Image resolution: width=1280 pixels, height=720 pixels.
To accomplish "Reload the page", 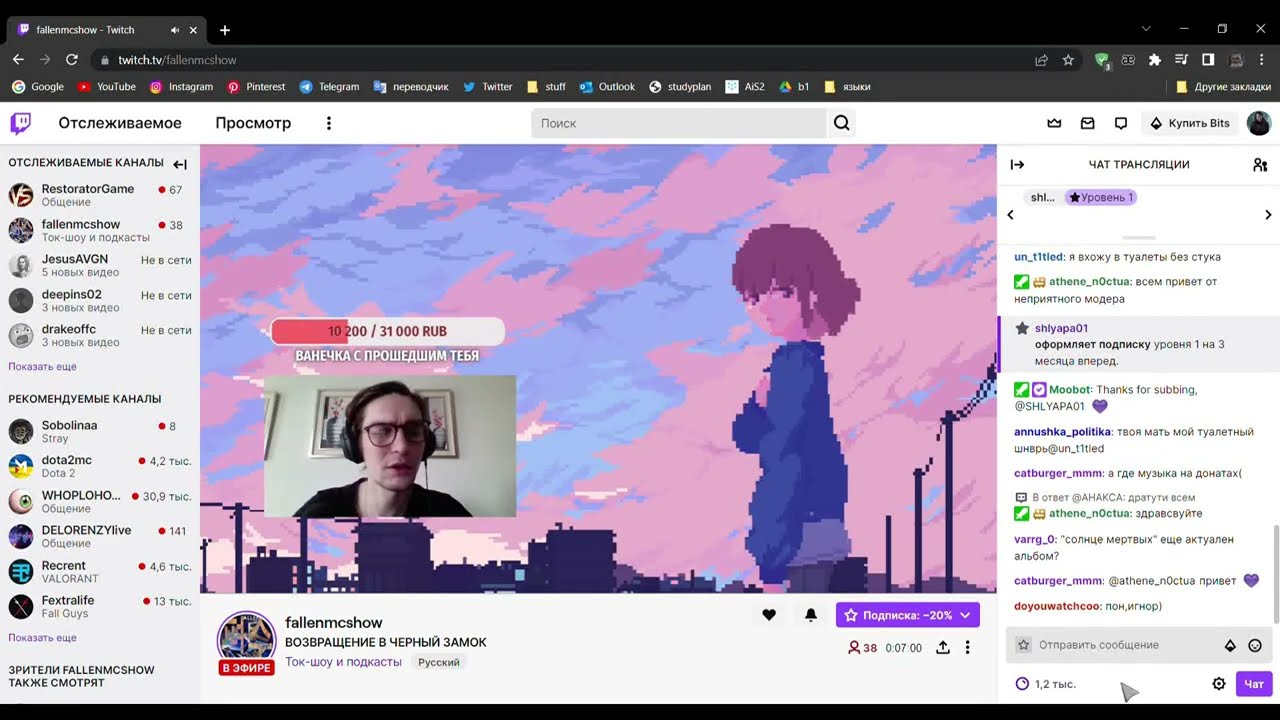I will (x=72, y=60).
